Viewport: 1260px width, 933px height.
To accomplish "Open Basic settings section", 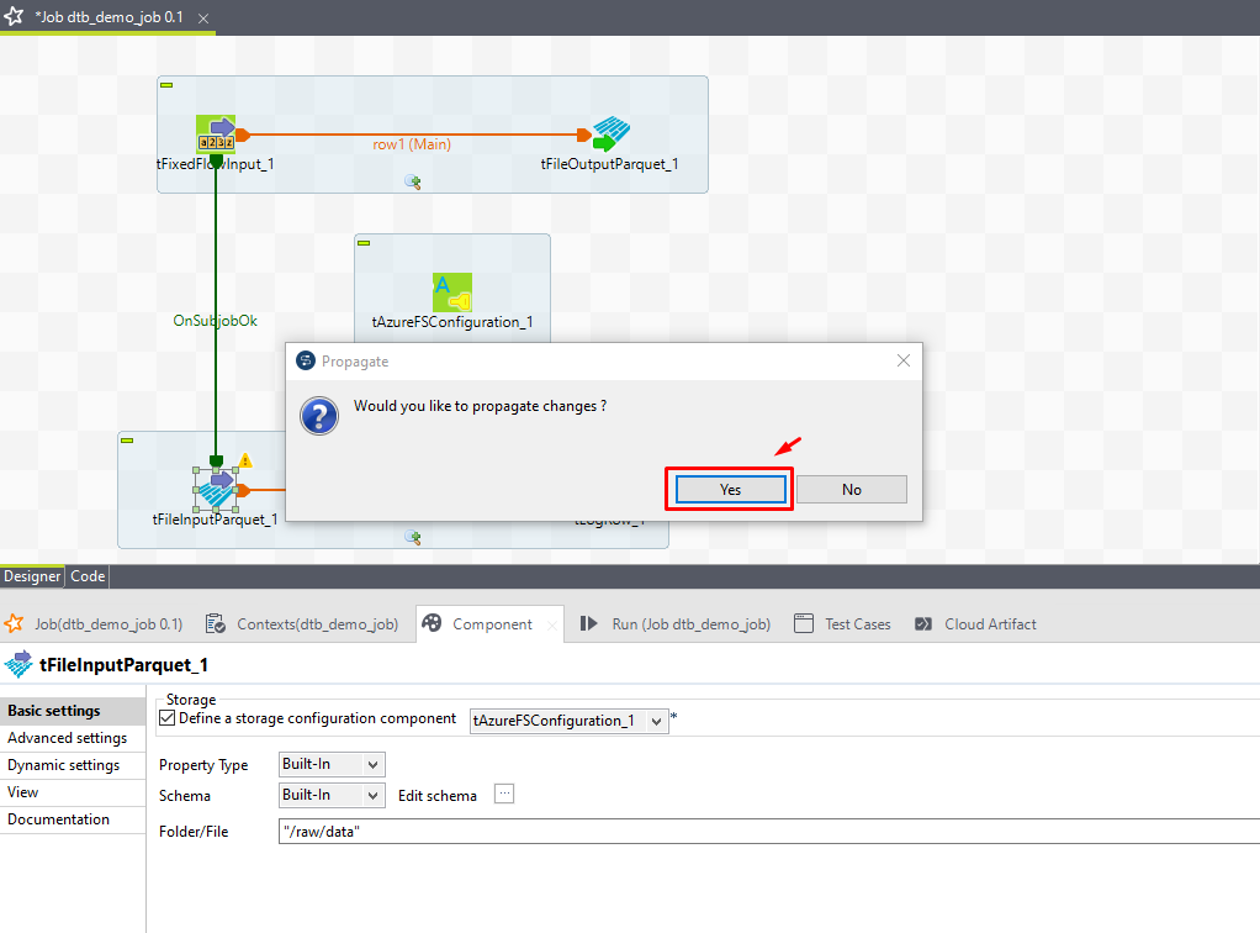I will coord(73,711).
